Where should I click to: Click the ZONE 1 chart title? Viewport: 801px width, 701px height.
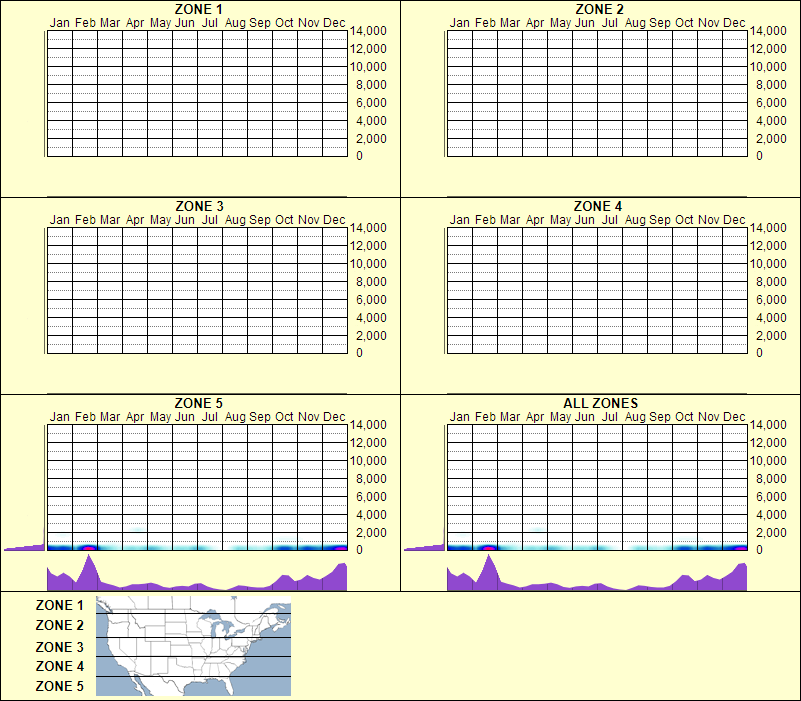(x=199, y=10)
